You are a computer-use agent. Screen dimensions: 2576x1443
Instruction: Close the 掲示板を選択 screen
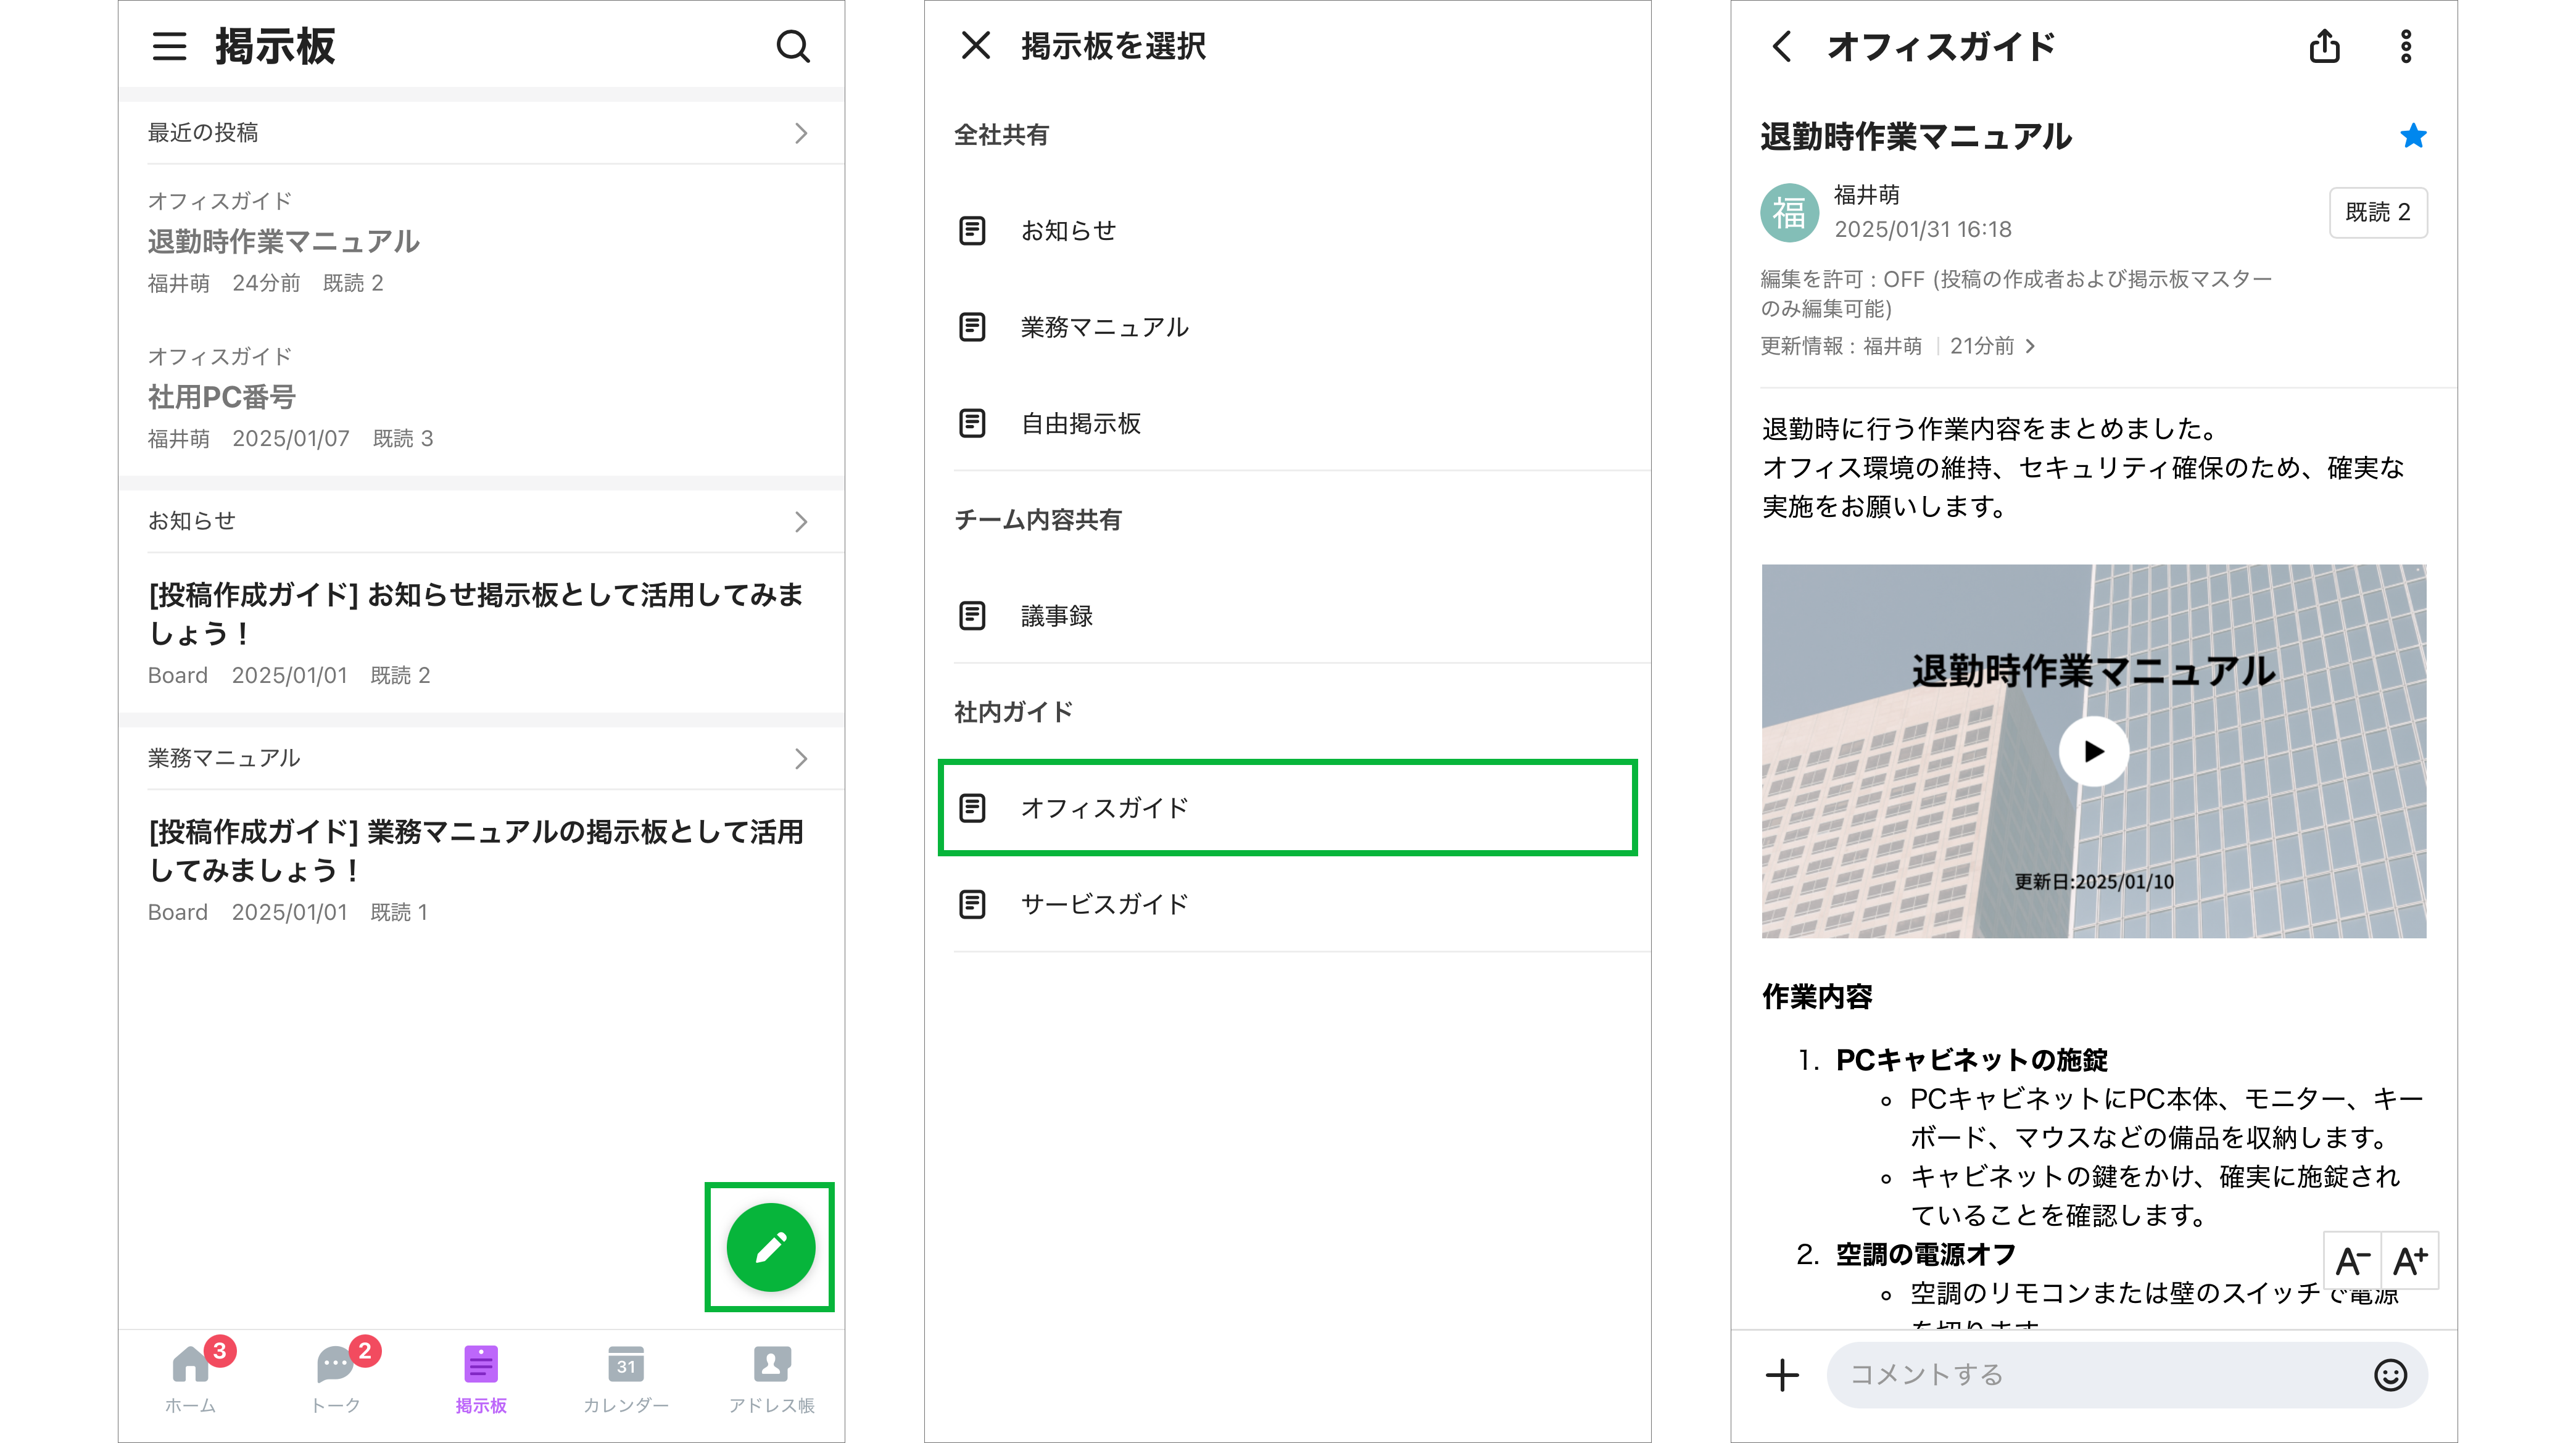click(975, 46)
